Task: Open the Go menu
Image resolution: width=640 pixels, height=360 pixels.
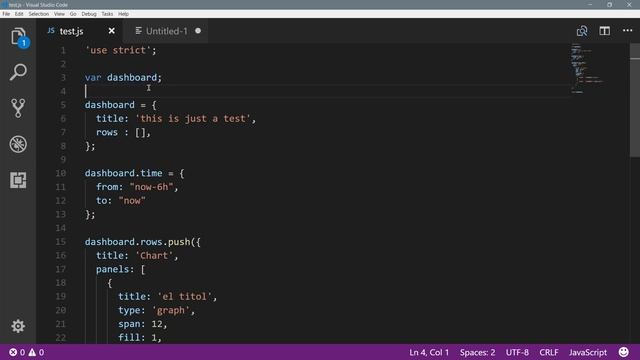Action: pos(73,14)
